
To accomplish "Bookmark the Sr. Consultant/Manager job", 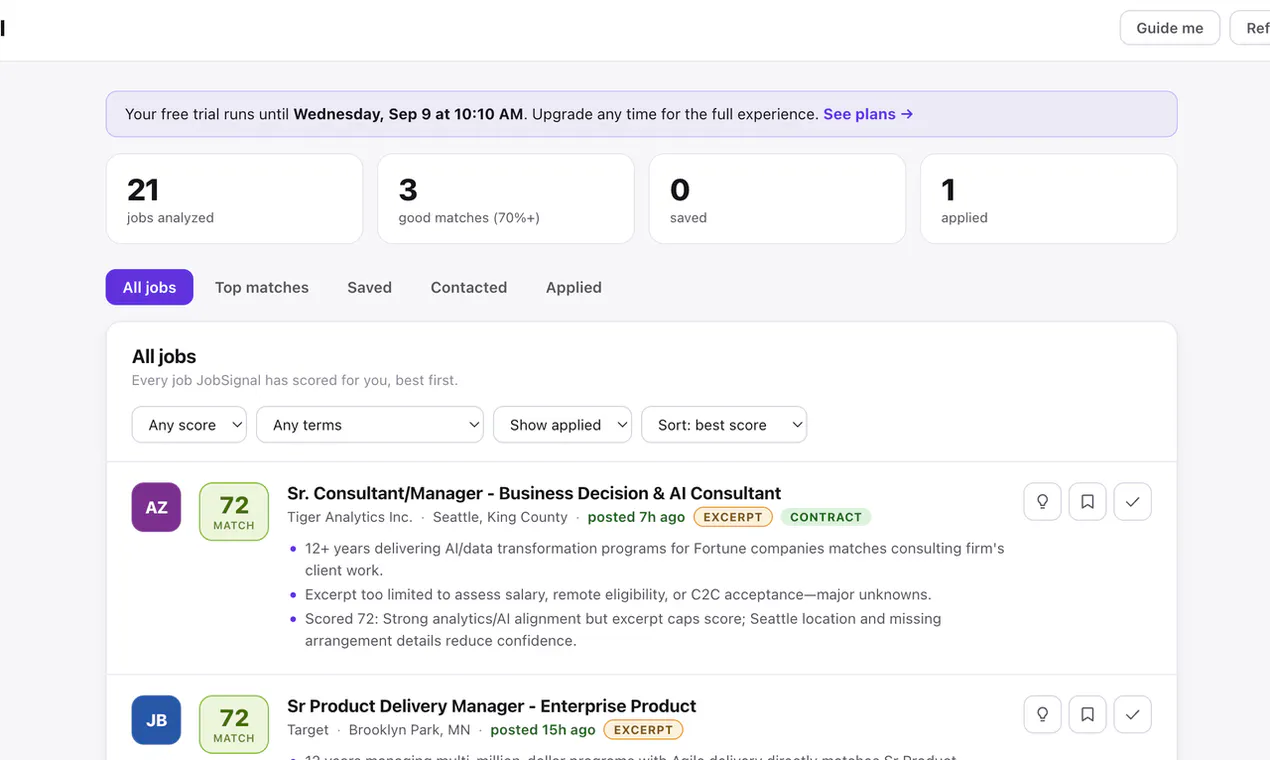I will coord(1087,502).
